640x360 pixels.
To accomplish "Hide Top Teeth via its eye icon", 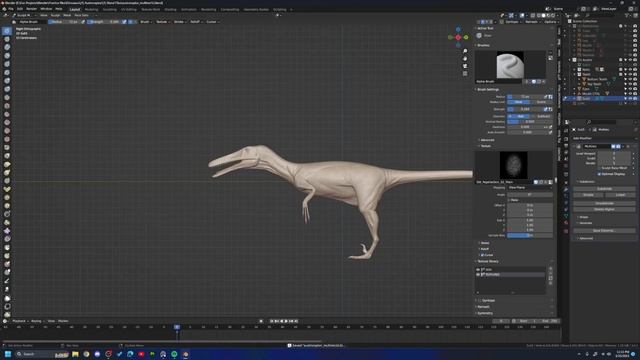I will point(630,84).
